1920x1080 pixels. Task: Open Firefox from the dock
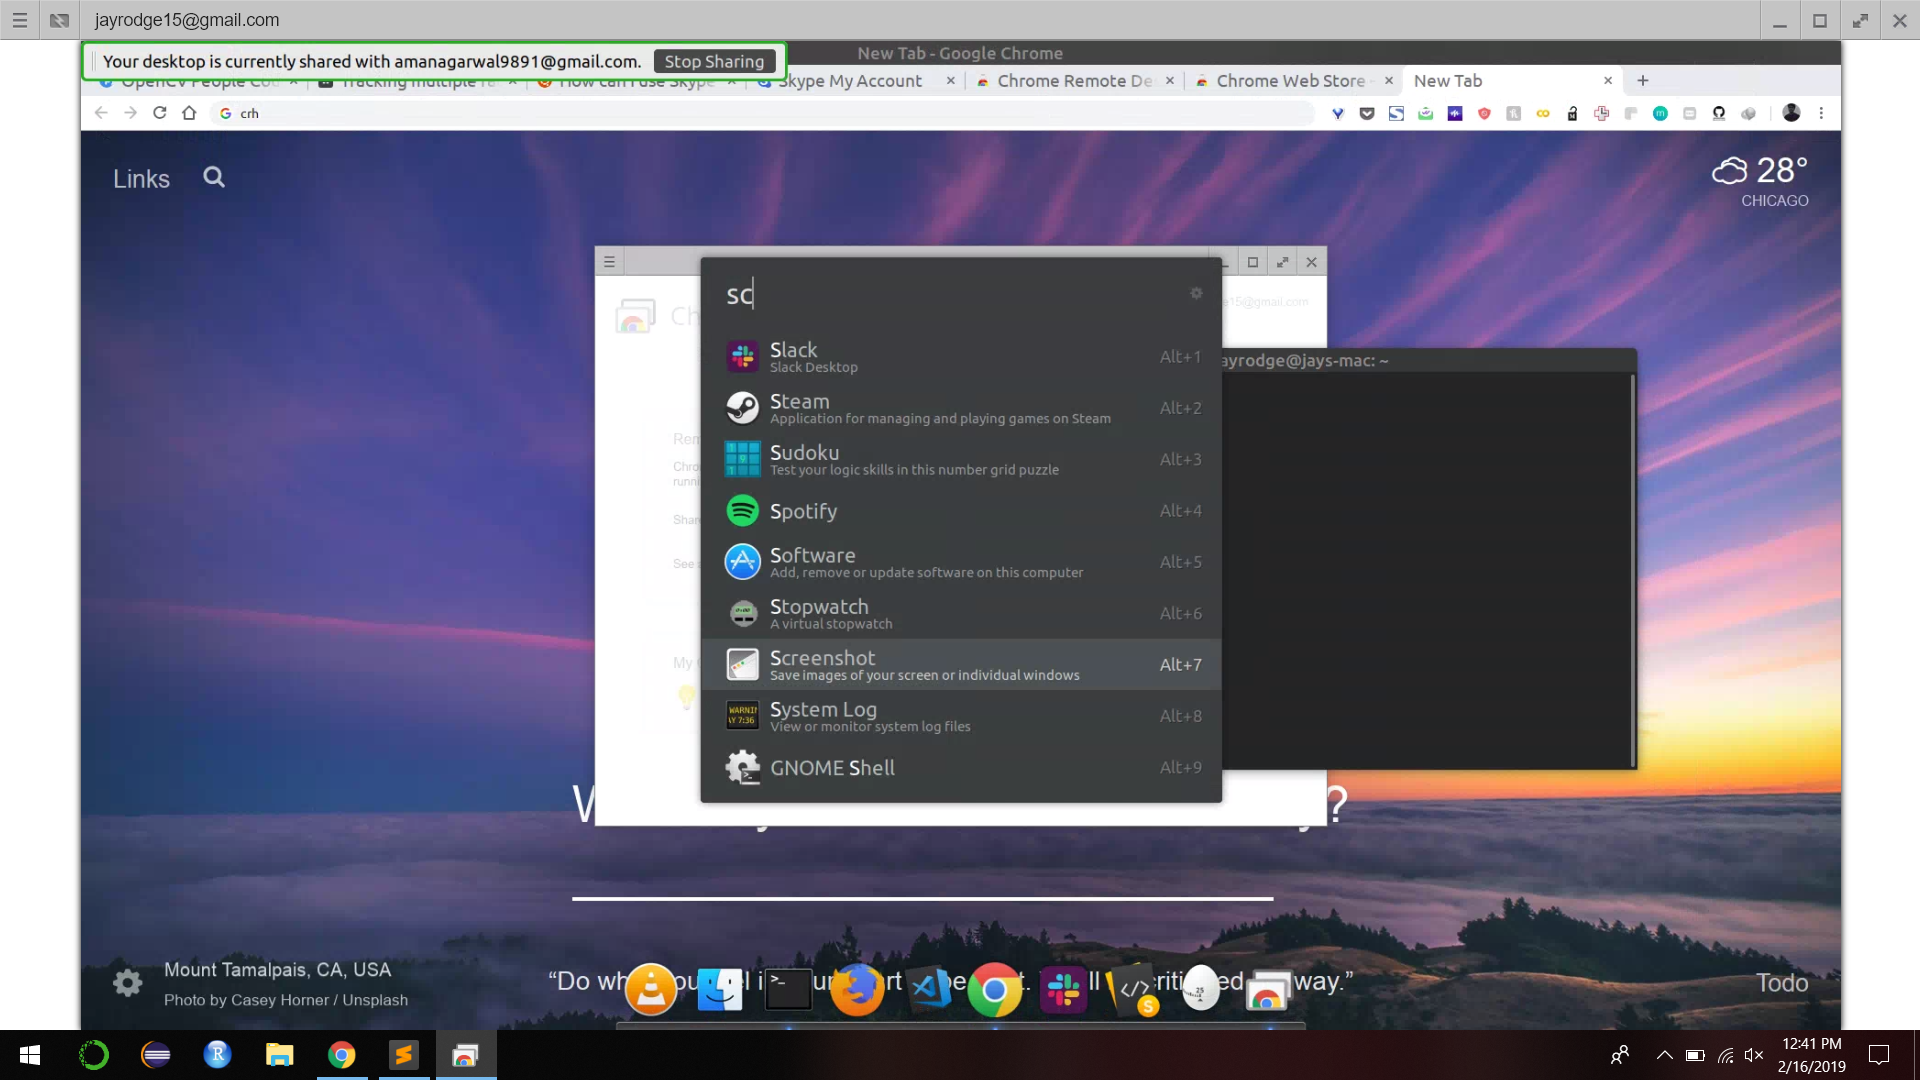pyautogui.click(x=857, y=989)
